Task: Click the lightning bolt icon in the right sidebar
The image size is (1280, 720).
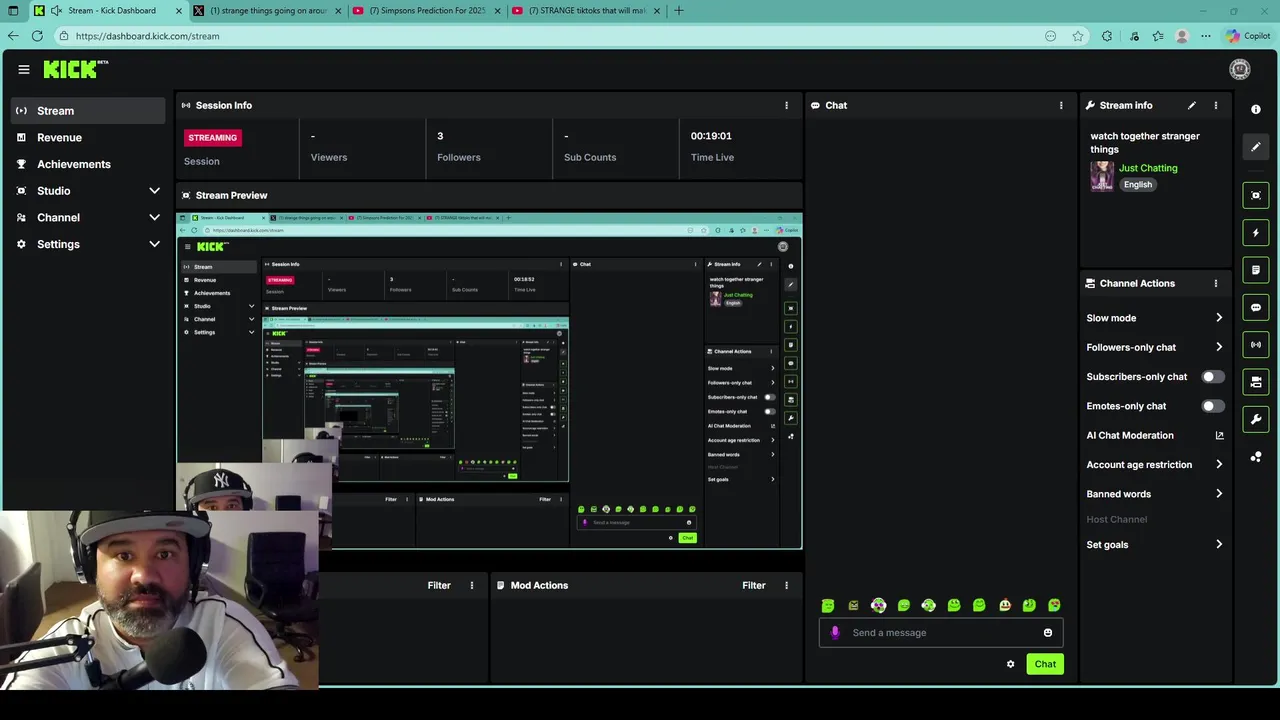Action: pos(1256,233)
